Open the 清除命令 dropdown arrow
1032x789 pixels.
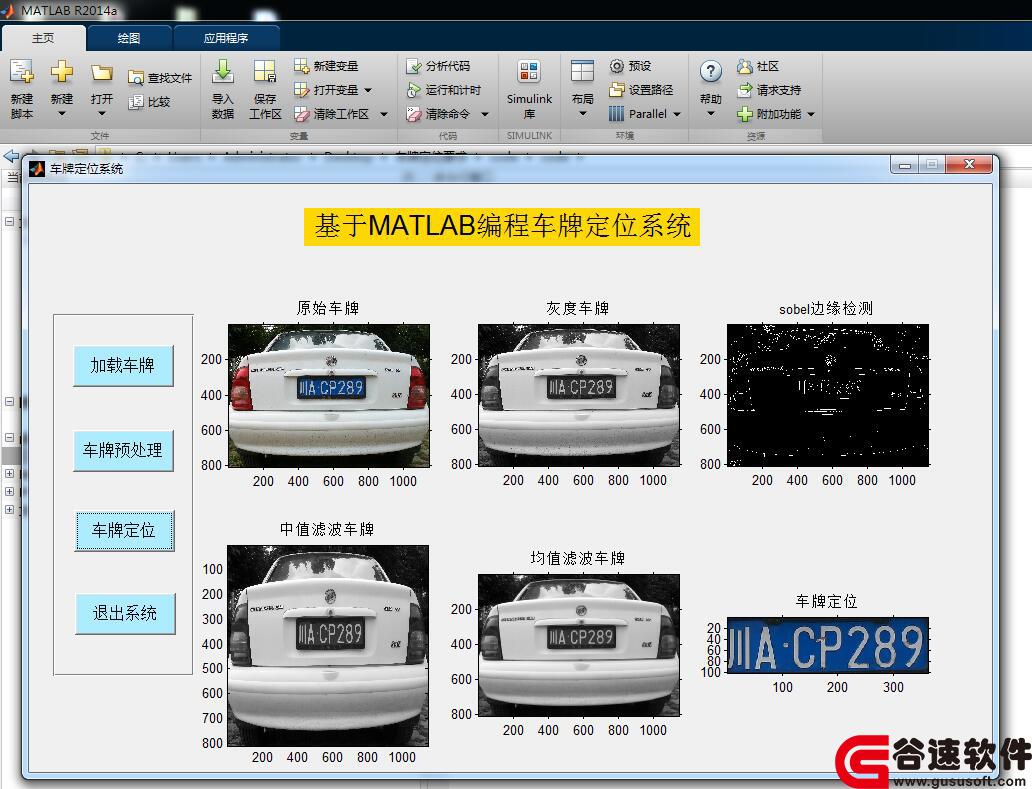click(484, 115)
